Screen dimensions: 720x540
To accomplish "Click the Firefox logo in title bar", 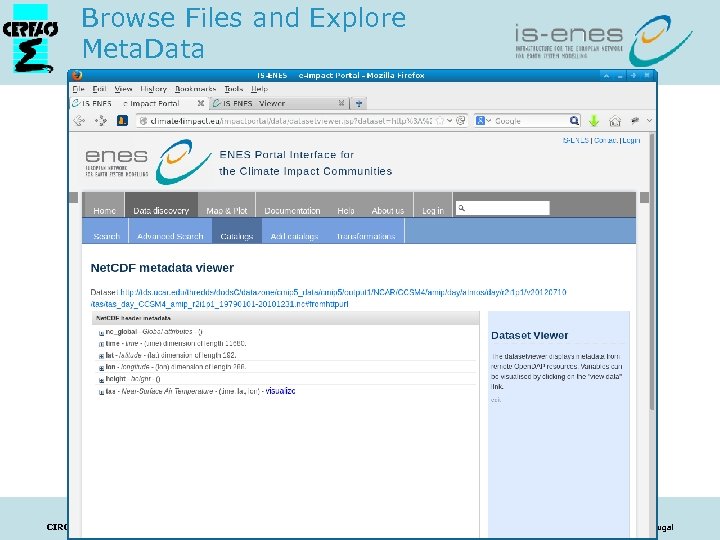I will coord(77,75).
